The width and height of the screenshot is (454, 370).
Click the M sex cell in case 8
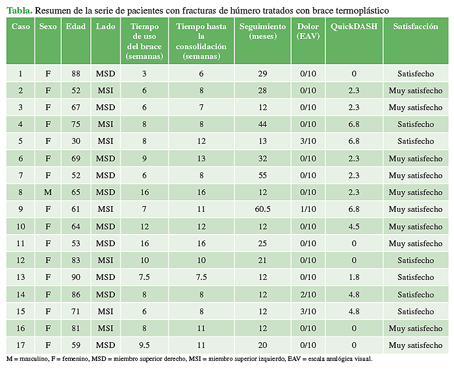[x=48, y=192]
